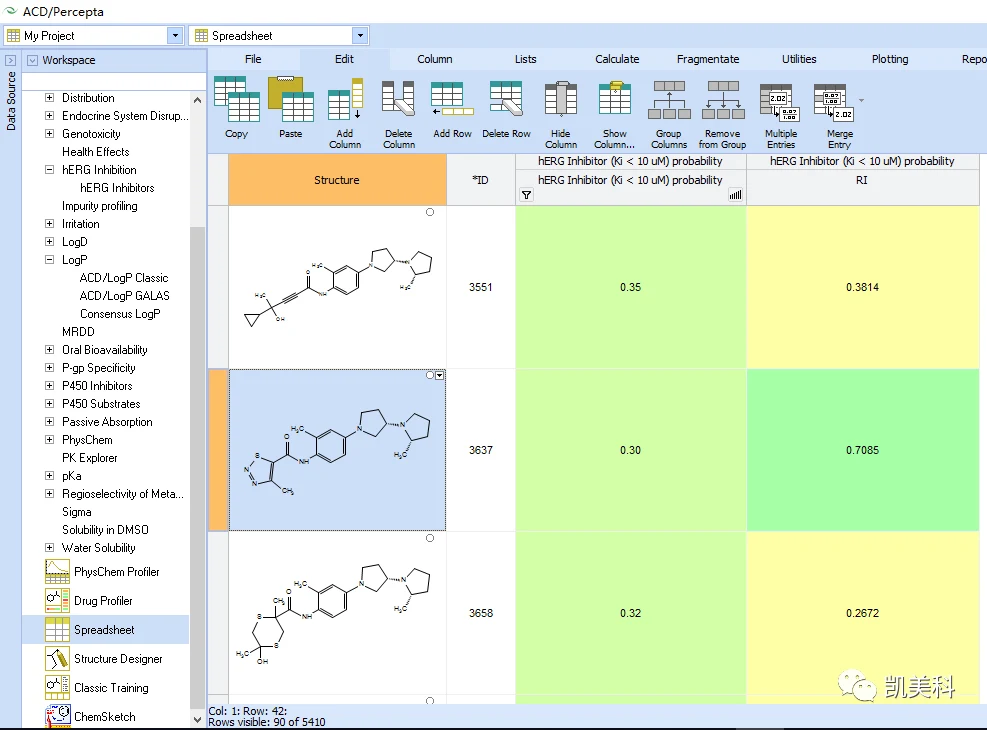Image resolution: width=987 pixels, height=730 pixels.
Task: Select the radio circle on structure 3551
Action: click(x=430, y=212)
